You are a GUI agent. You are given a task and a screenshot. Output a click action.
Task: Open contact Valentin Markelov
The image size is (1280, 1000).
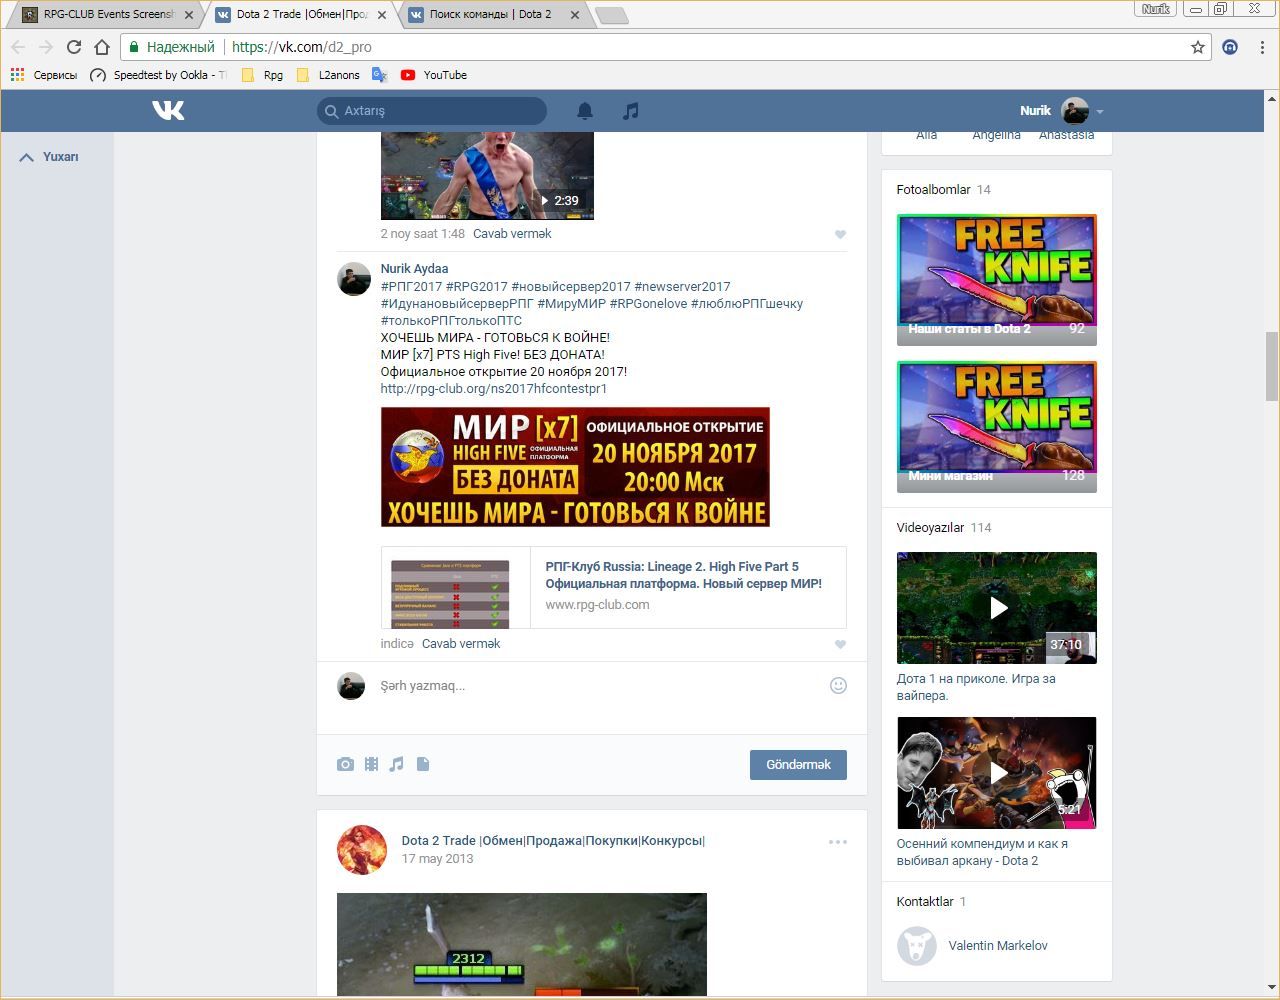[x=998, y=946]
